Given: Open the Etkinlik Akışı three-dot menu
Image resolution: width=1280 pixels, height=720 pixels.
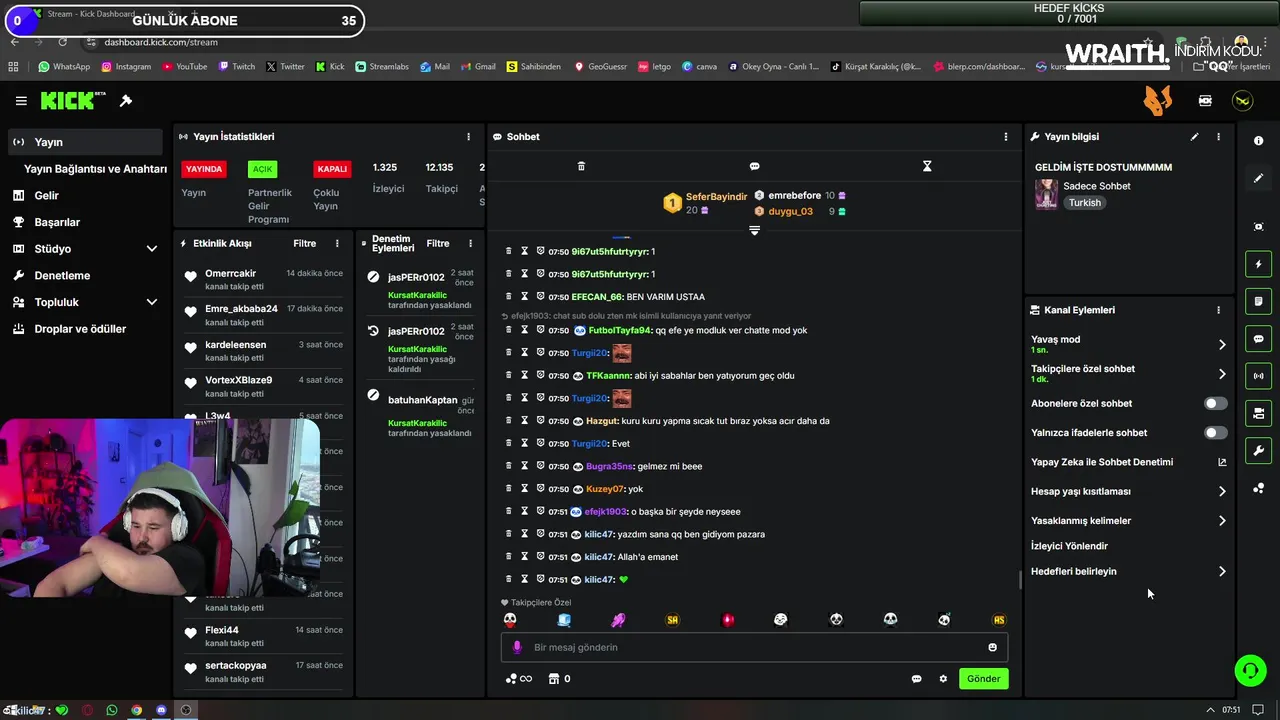Looking at the screenshot, I should [x=337, y=244].
